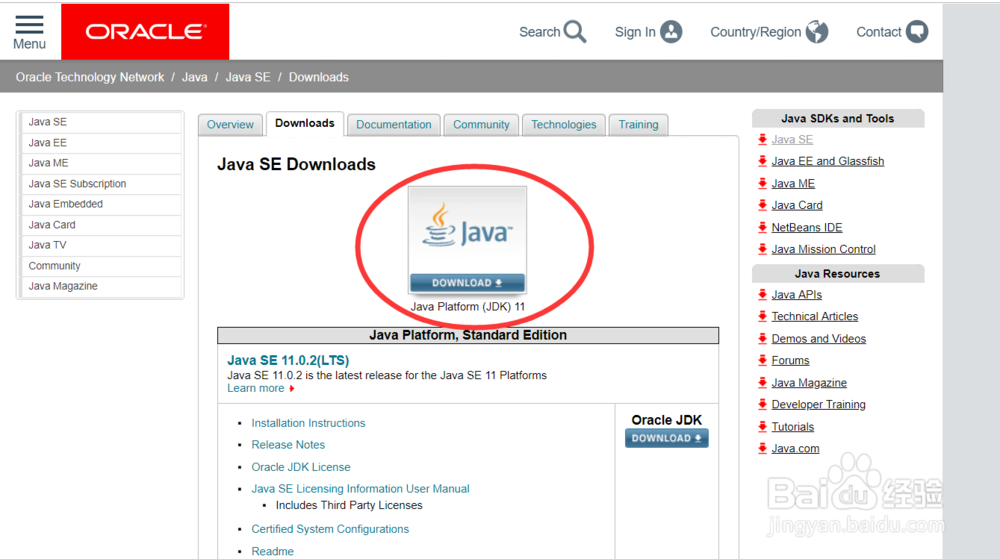Image resolution: width=1000 pixels, height=559 pixels.
Task: Open the Java.com link
Action: point(795,448)
